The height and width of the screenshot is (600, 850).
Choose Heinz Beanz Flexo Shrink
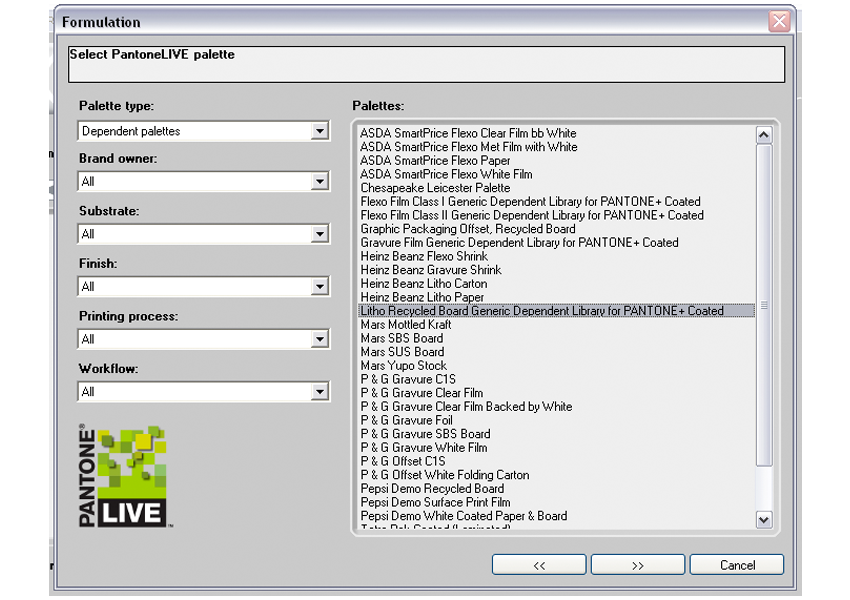(424, 256)
